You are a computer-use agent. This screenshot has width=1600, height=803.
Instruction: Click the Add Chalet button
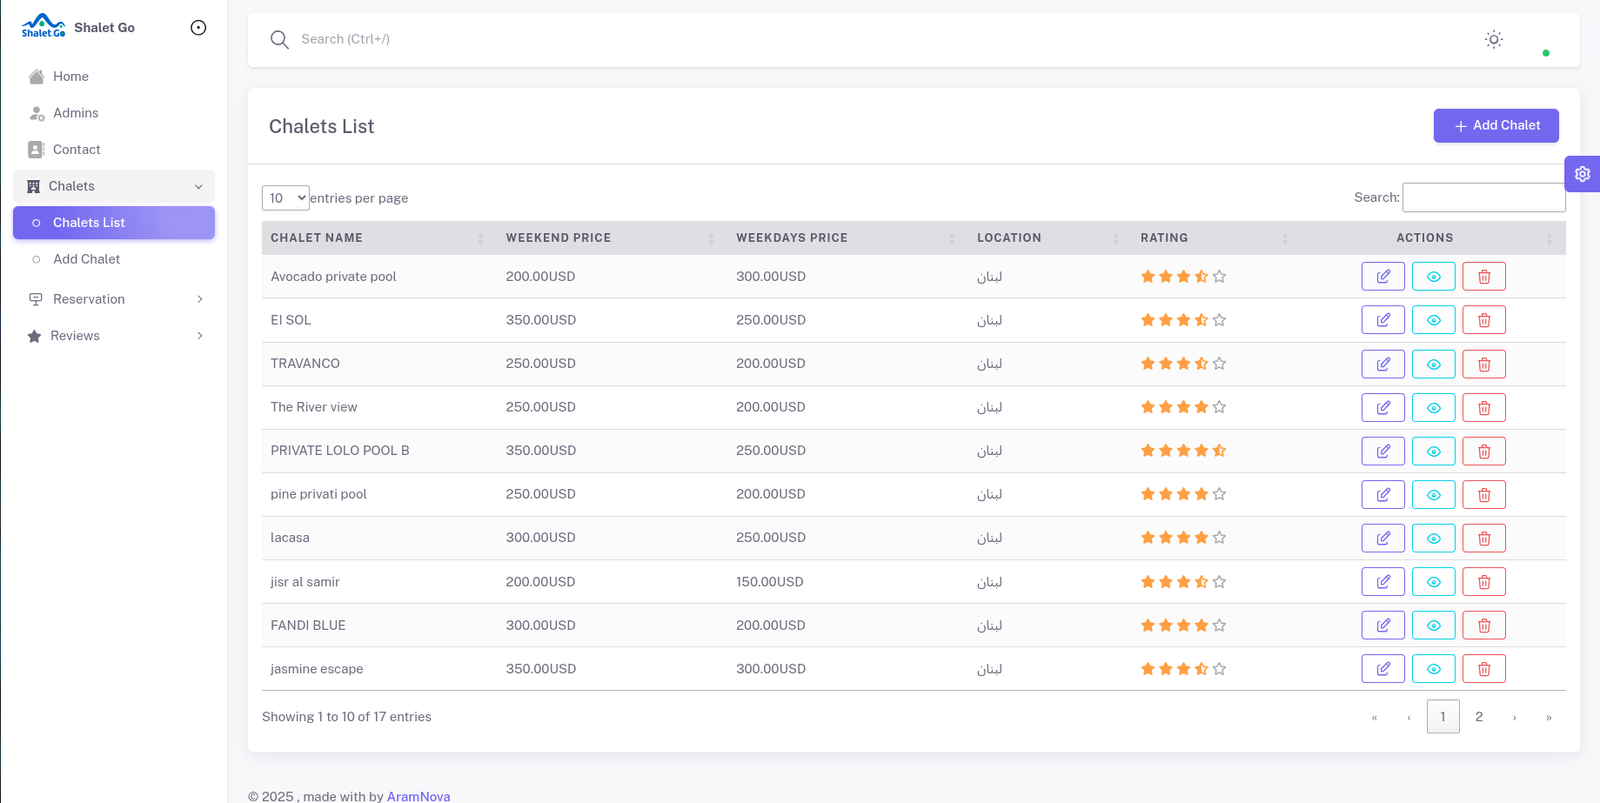(x=1495, y=126)
